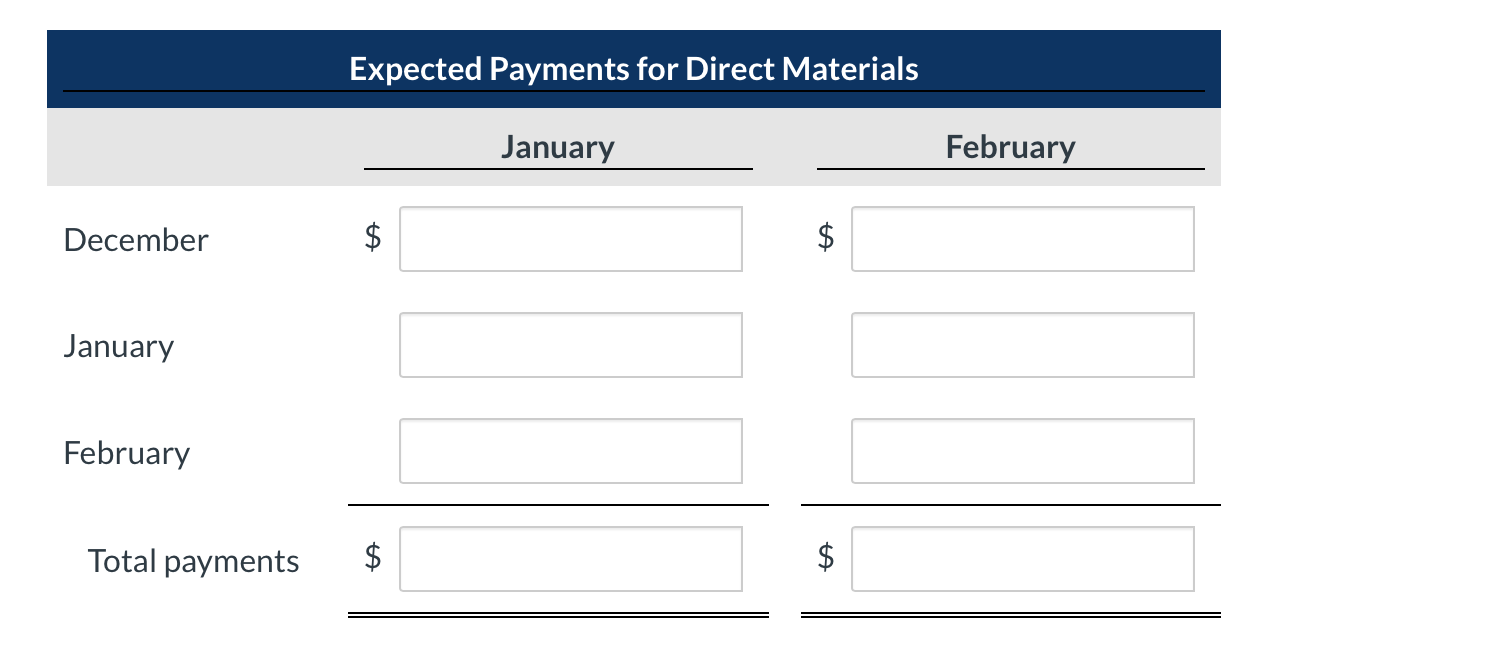Viewport: 1488px width, 666px height.
Task: Click double underline beneath February total field
Action: click(x=1011, y=615)
